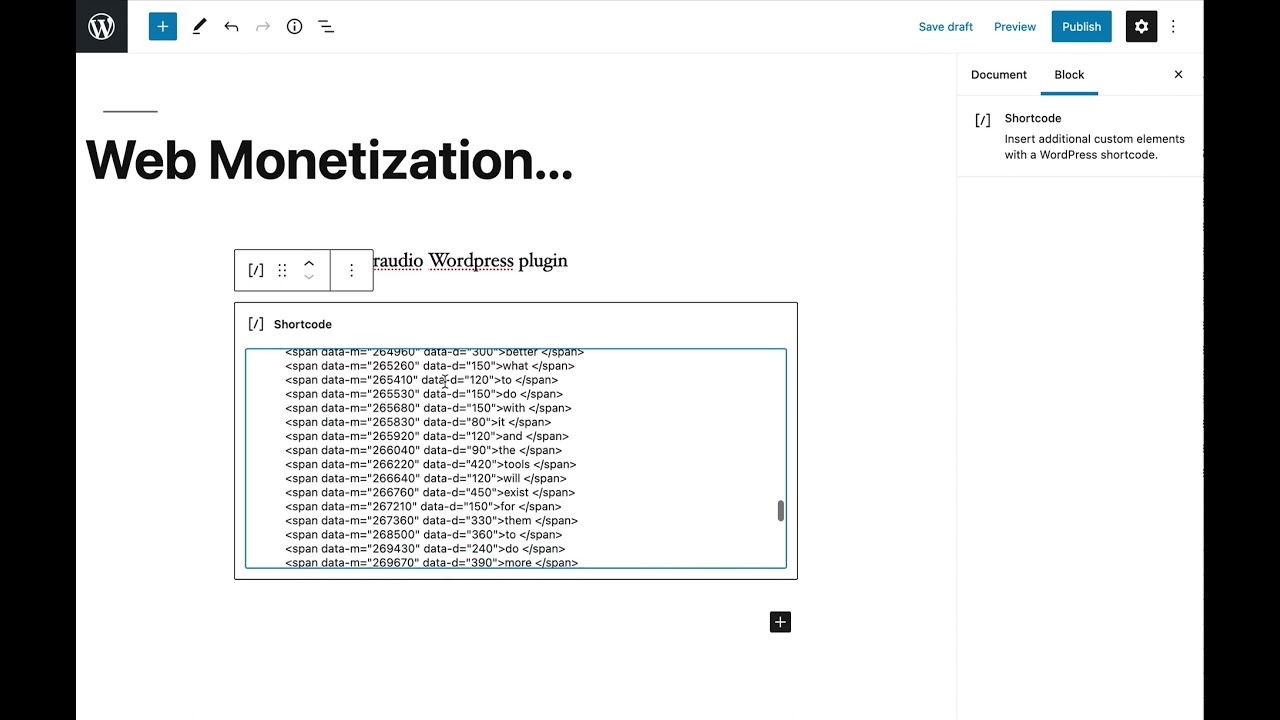Click the span line containing 'with'

tap(428, 408)
